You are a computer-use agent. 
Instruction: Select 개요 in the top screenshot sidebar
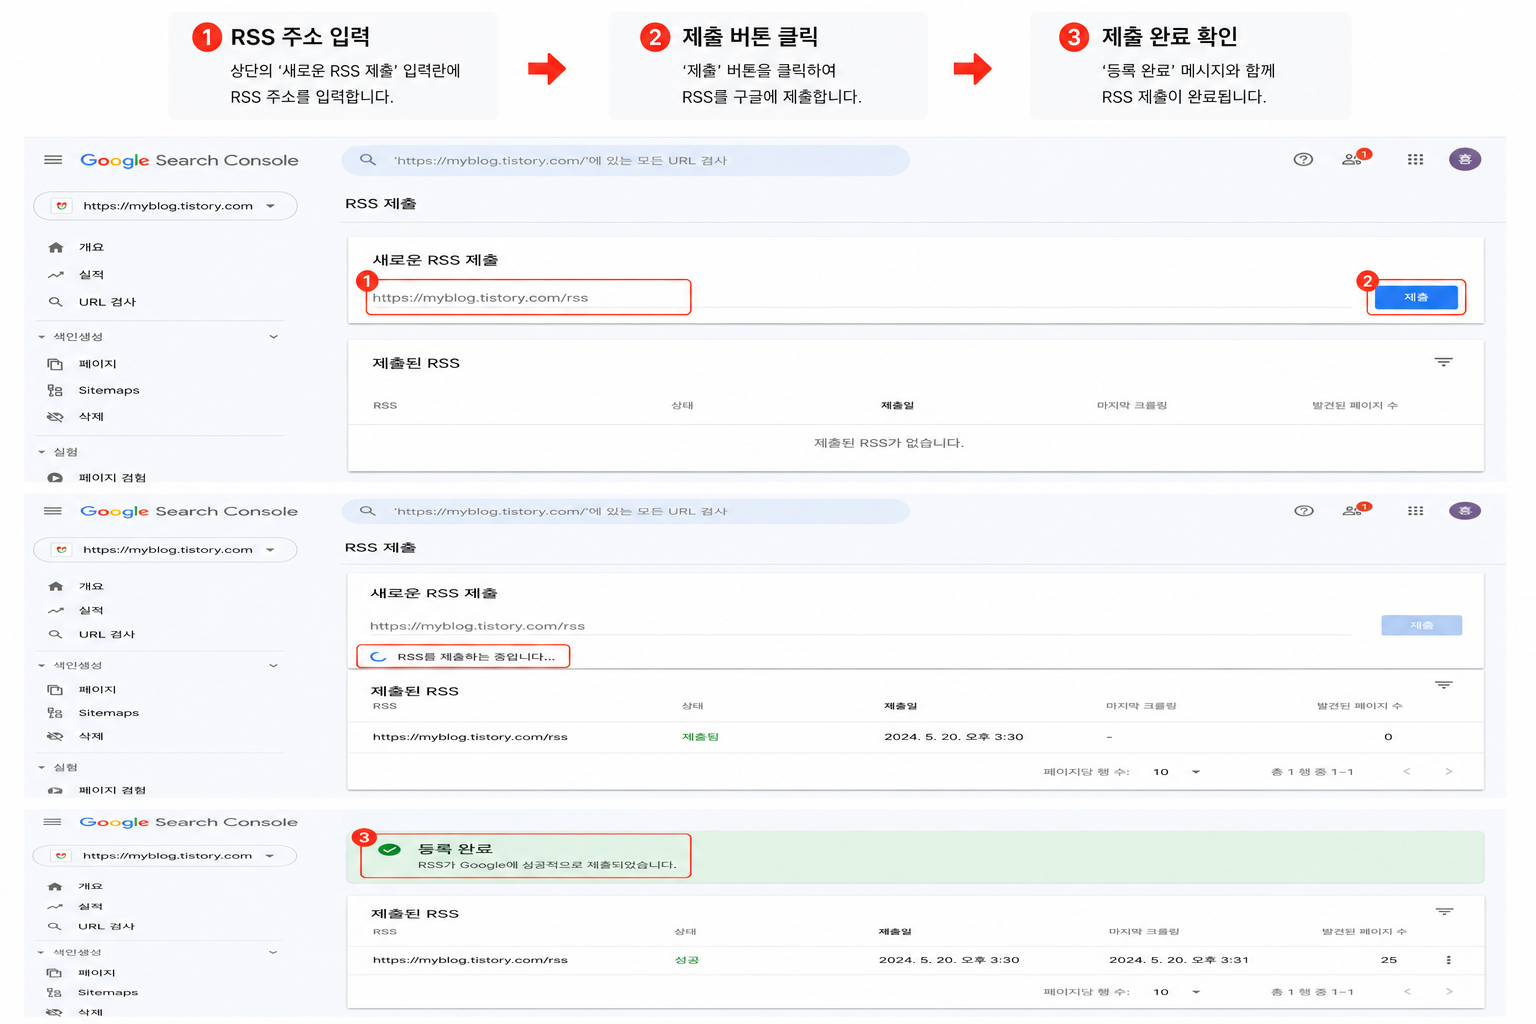tap(91, 247)
